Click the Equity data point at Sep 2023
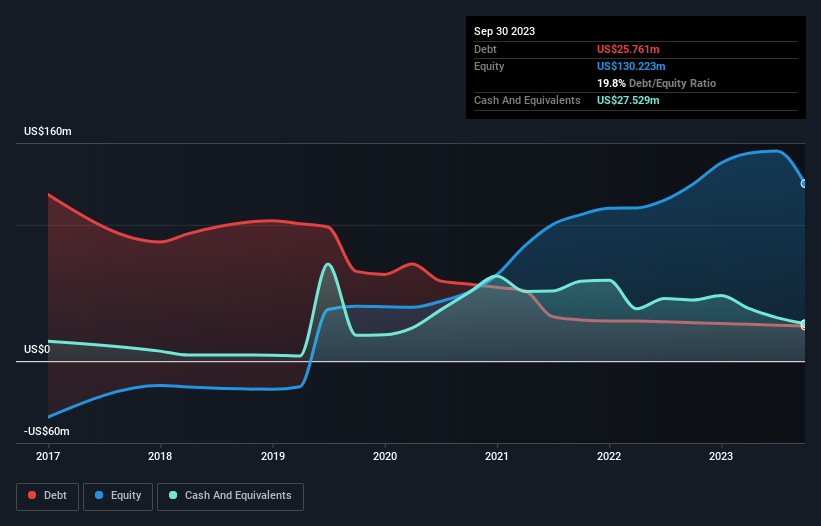Viewport: 821px width, 526px height. pyautogui.click(x=804, y=184)
